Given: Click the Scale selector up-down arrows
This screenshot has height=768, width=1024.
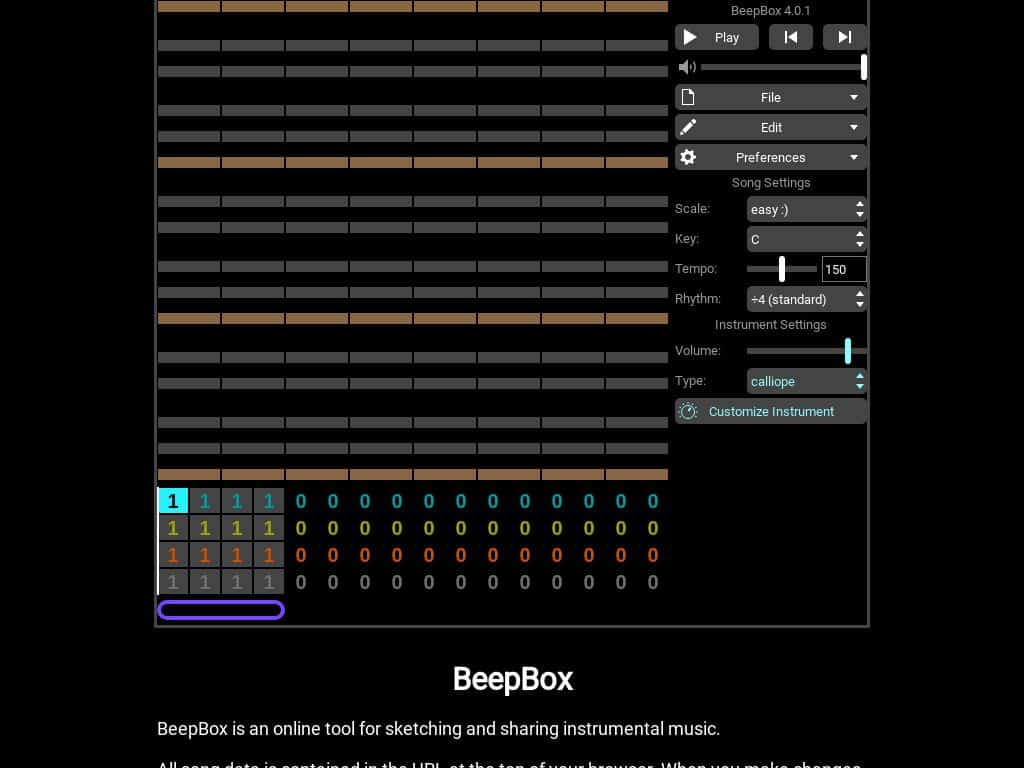Looking at the screenshot, I should (x=859, y=210).
